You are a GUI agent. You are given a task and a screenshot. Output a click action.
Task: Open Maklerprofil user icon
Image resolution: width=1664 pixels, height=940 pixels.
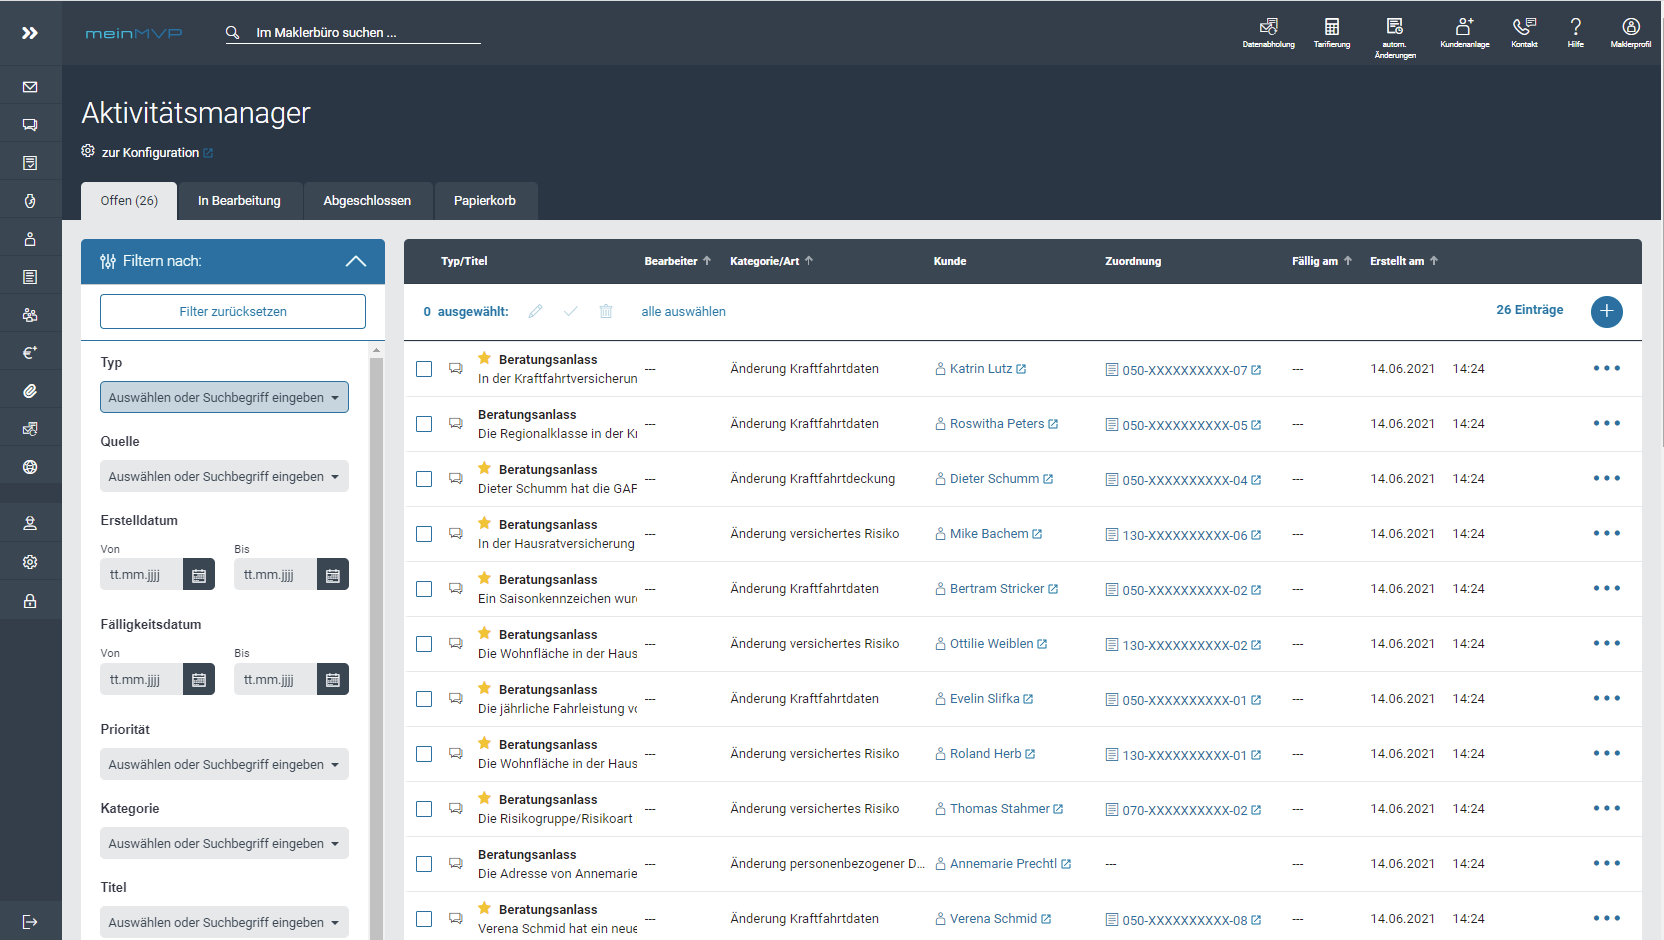click(x=1630, y=32)
